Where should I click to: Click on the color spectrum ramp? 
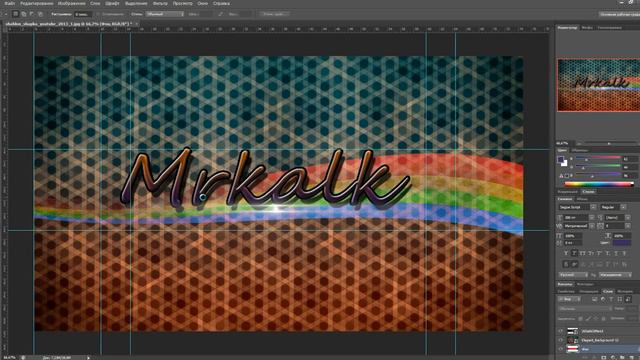click(x=599, y=184)
